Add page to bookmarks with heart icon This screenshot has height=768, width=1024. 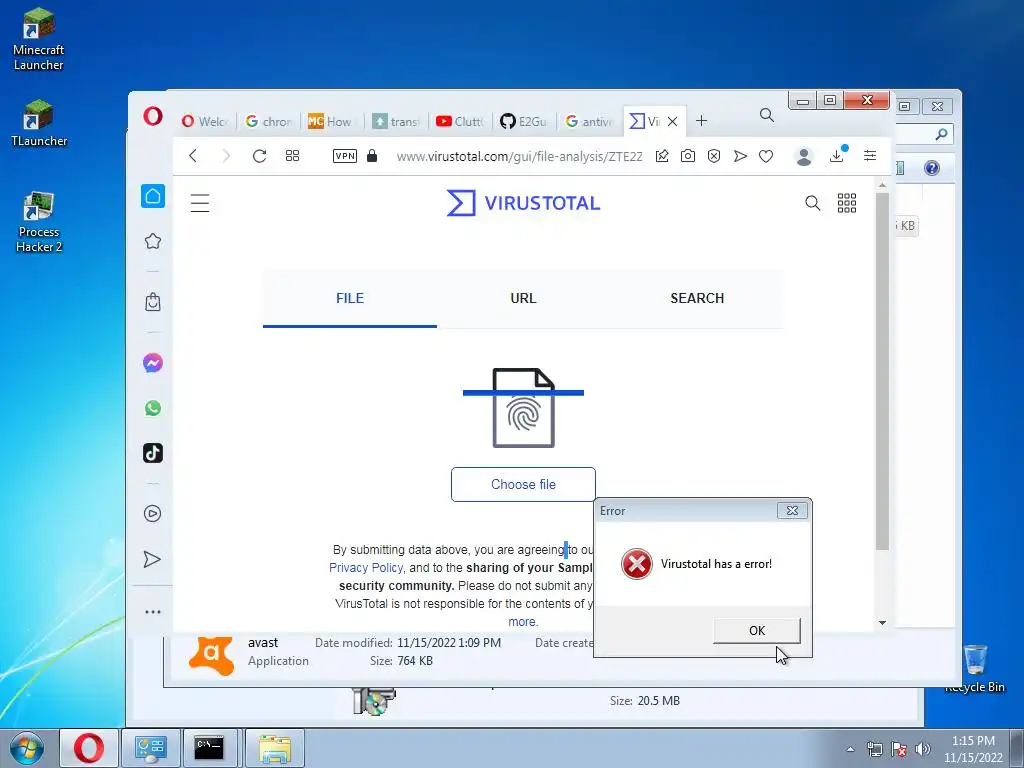click(x=766, y=156)
